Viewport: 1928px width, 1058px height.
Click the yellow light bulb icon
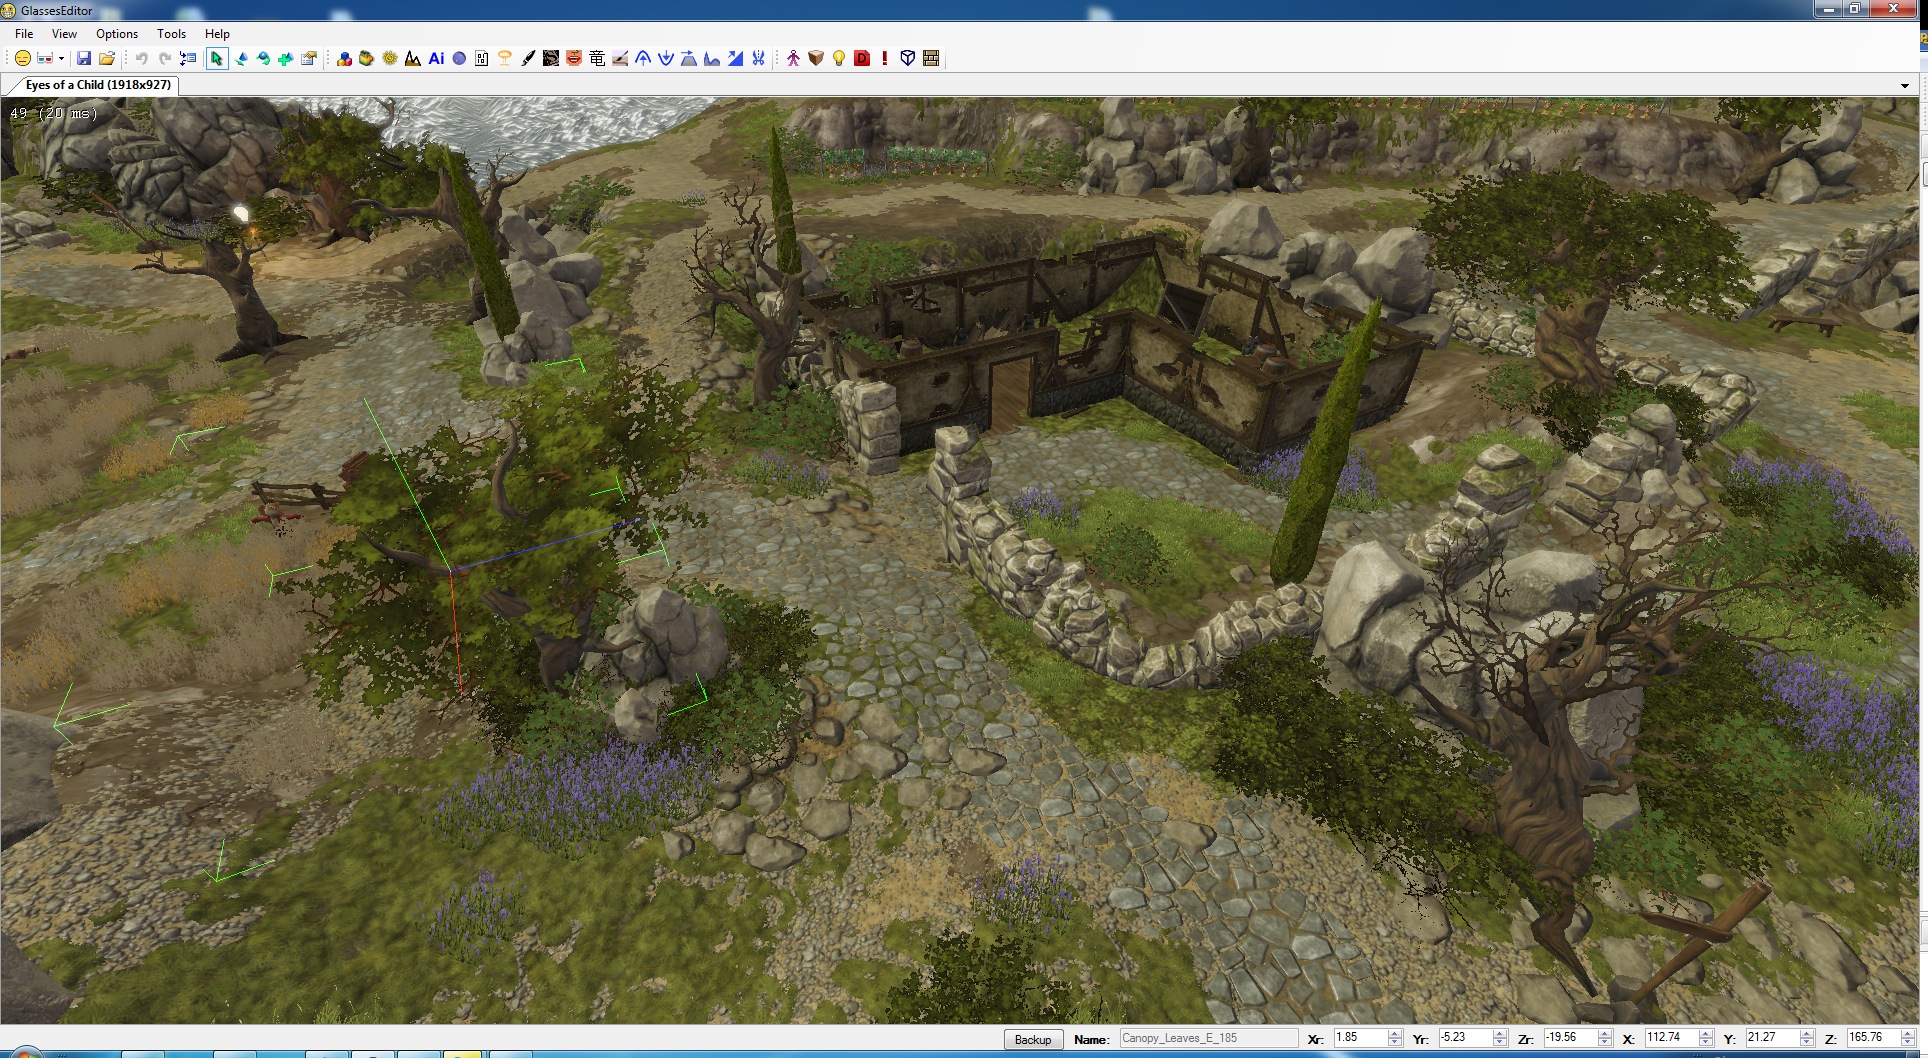coord(839,59)
